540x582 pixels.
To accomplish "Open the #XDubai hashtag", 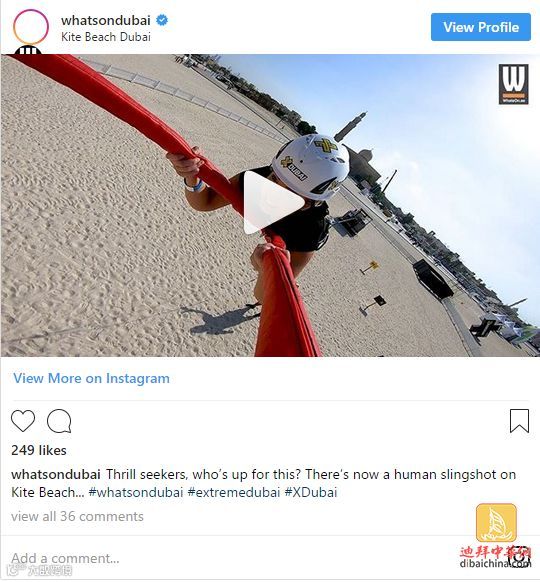I will (x=311, y=493).
